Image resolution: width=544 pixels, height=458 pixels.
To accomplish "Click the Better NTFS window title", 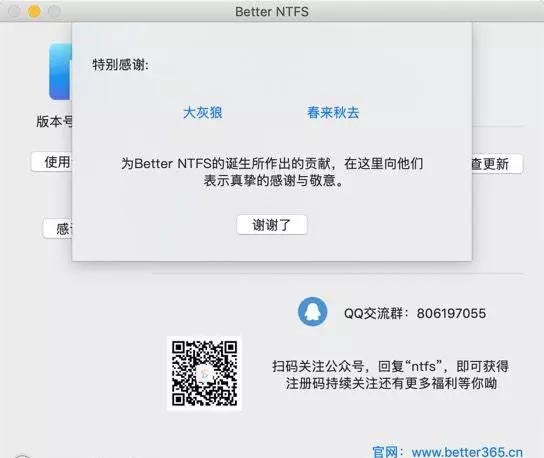I will click(x=272, y=11).
